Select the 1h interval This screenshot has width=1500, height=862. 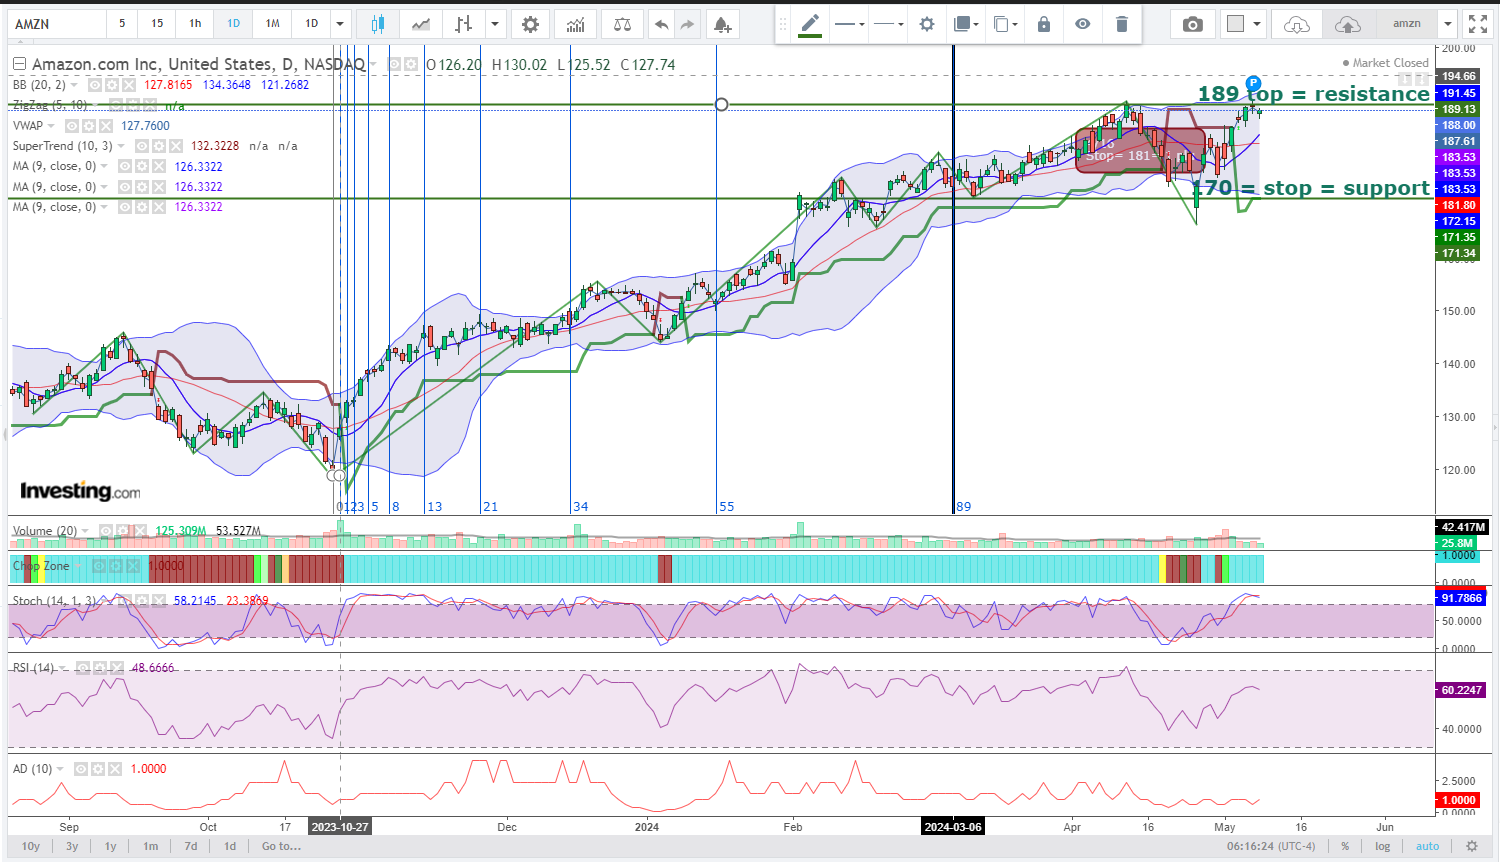(x=195, y=24)
